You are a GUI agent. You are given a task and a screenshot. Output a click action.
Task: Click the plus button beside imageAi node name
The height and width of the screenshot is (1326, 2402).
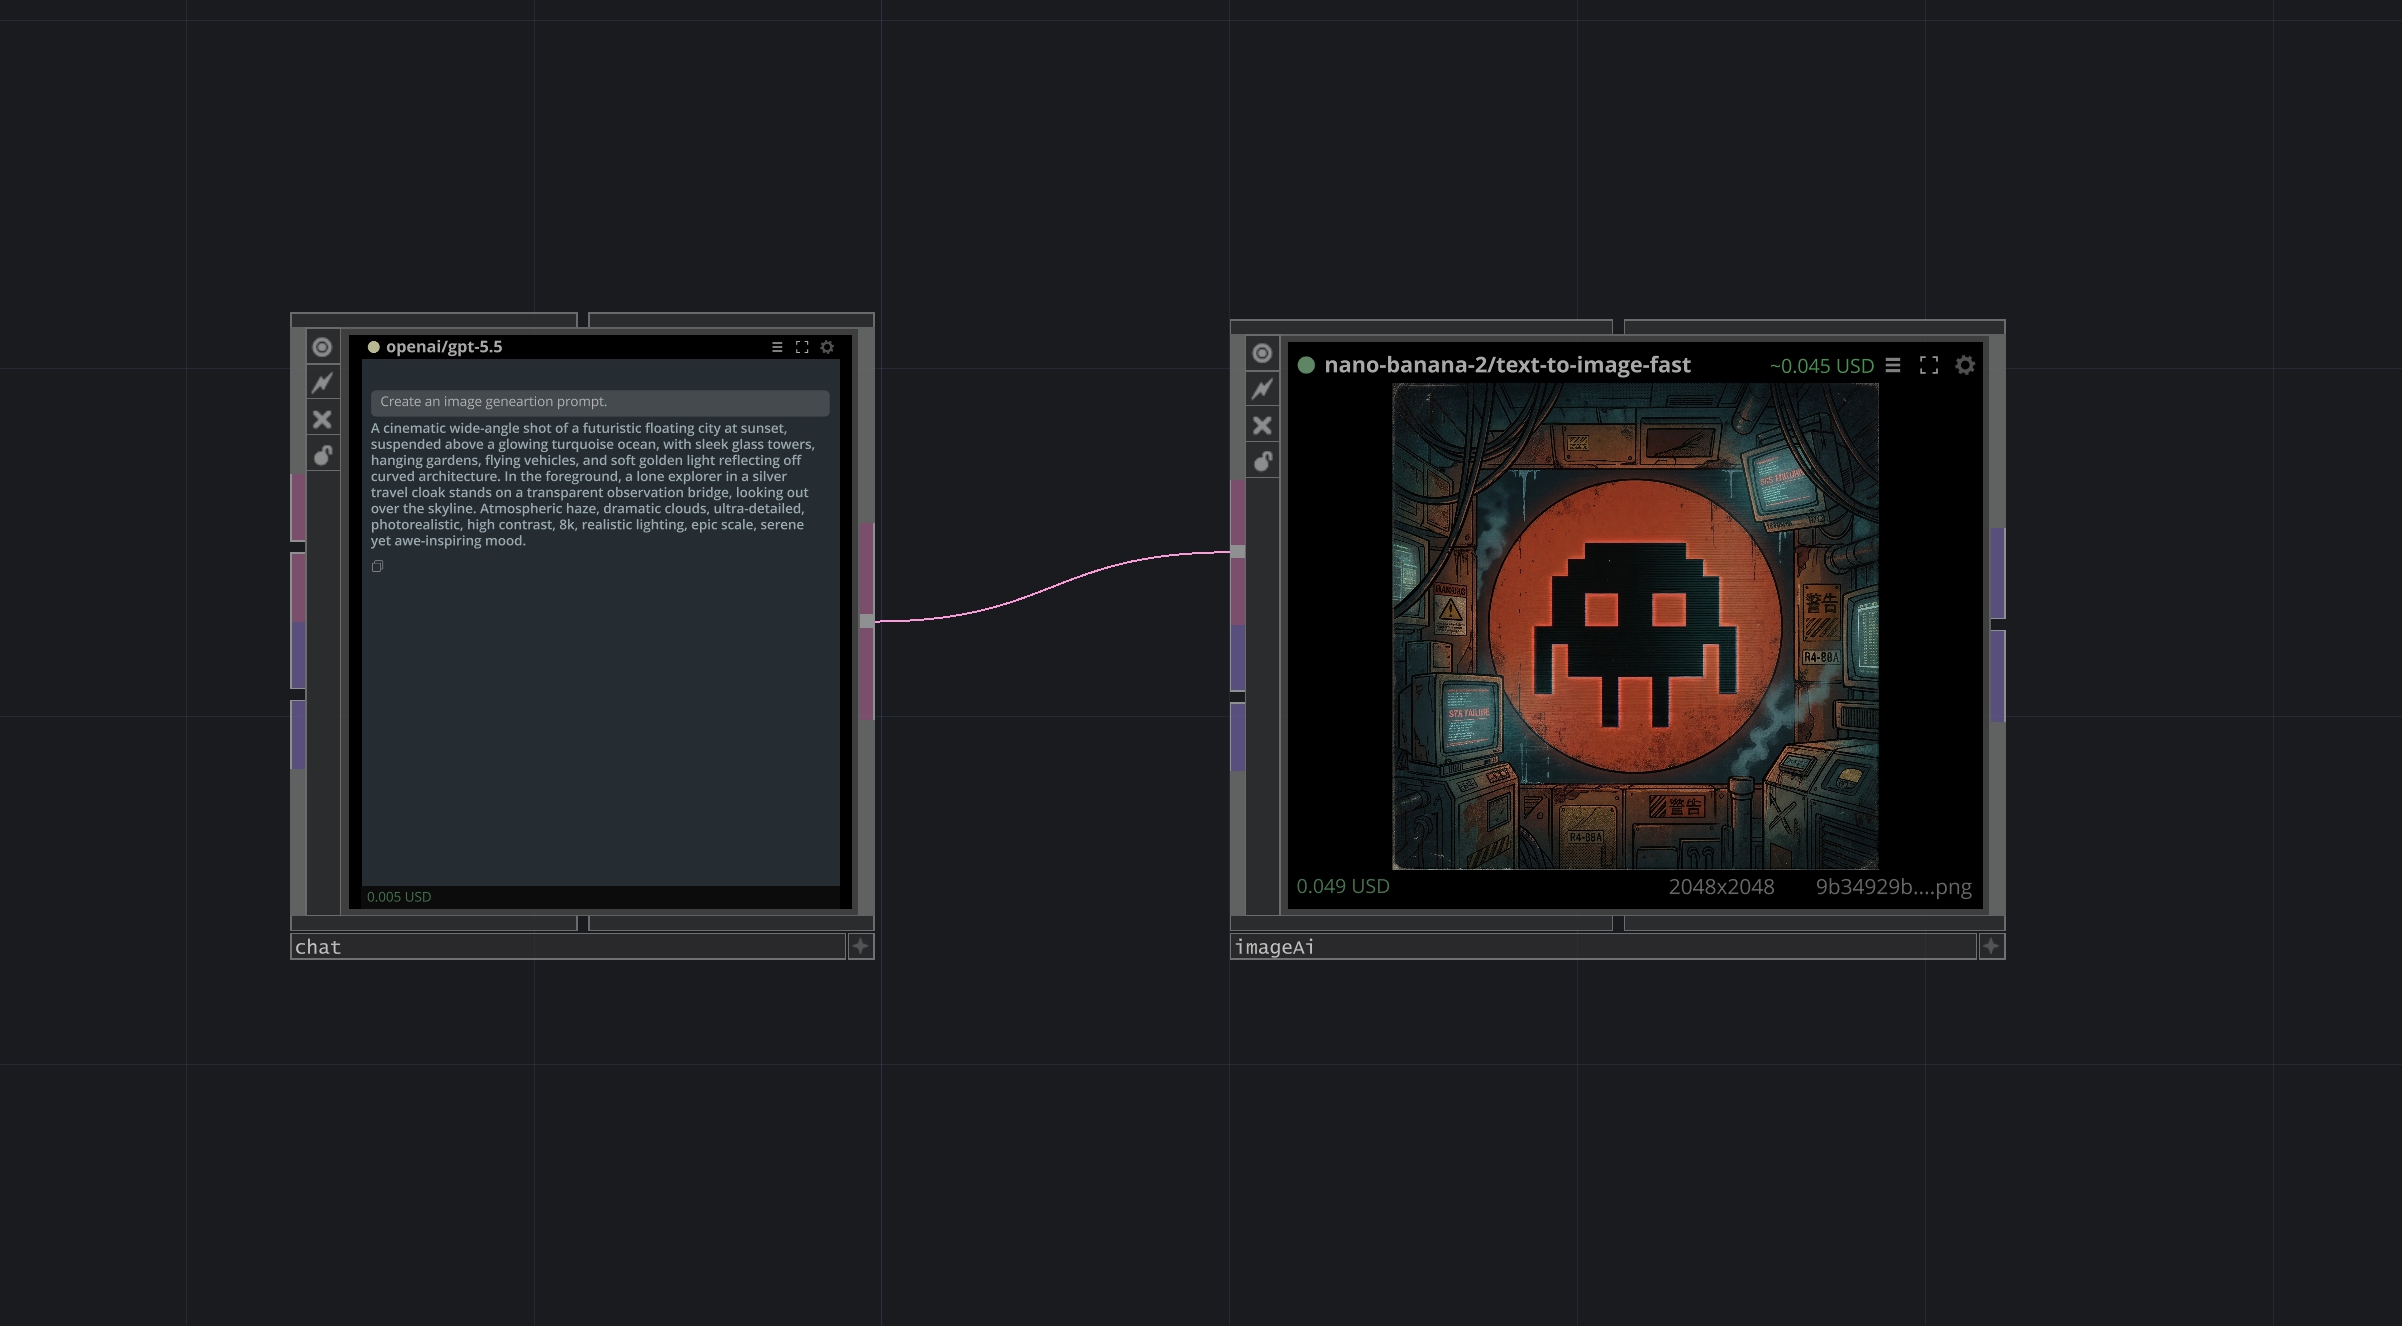click(1991, 946)
